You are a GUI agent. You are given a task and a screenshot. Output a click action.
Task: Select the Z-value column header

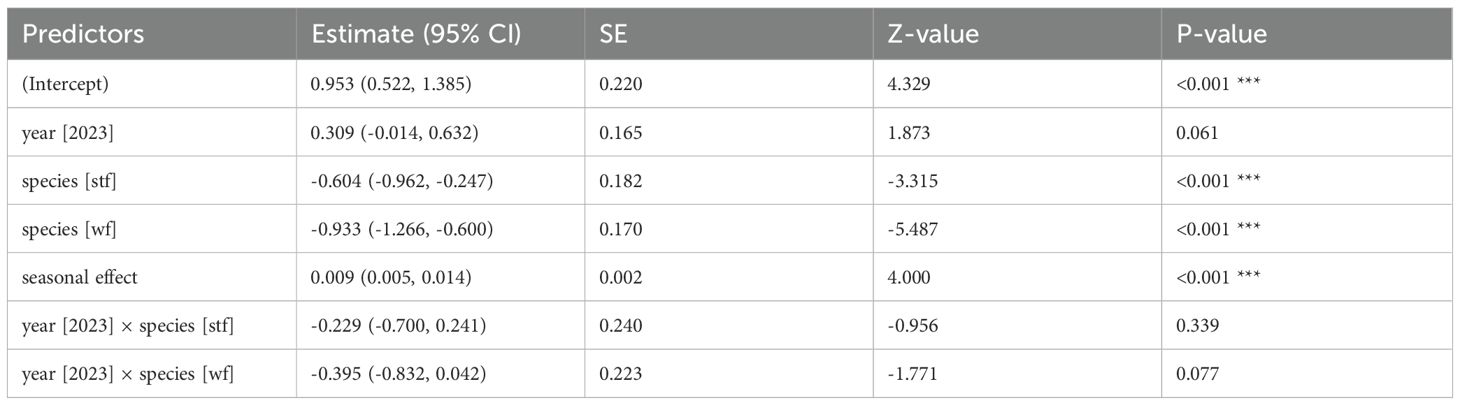930,34
